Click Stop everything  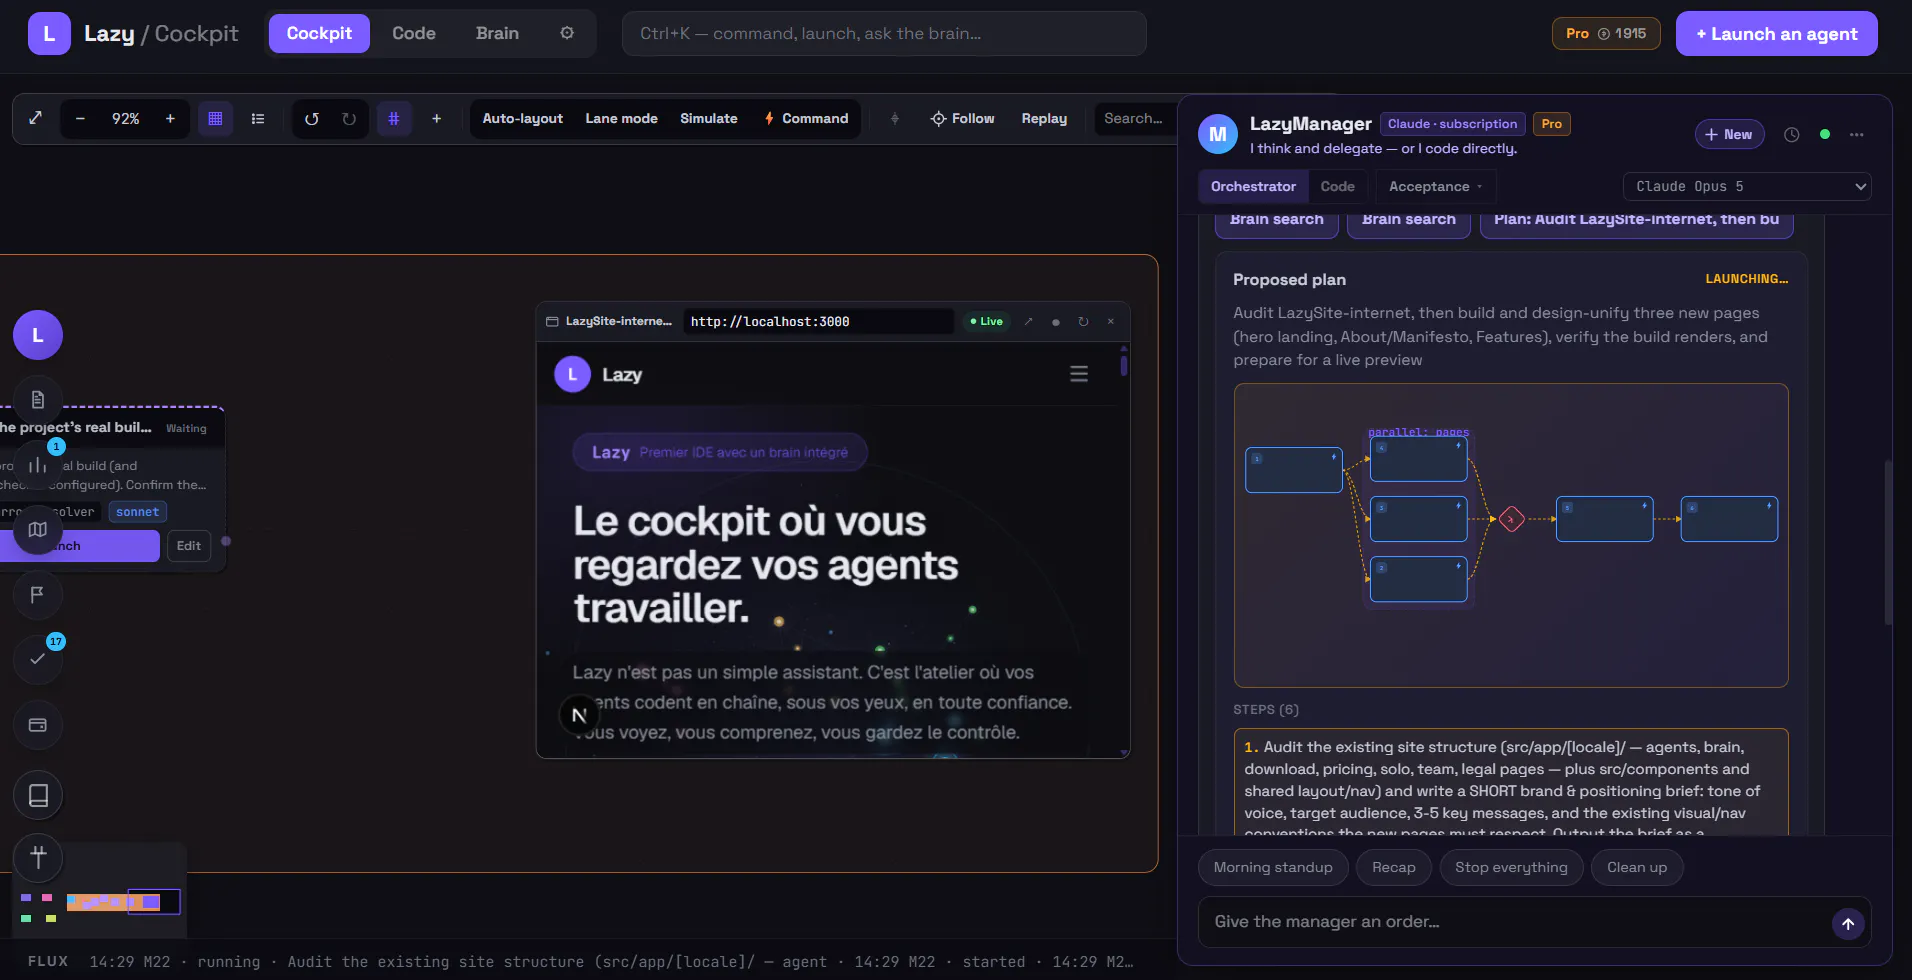click(x=1511, y=867)
